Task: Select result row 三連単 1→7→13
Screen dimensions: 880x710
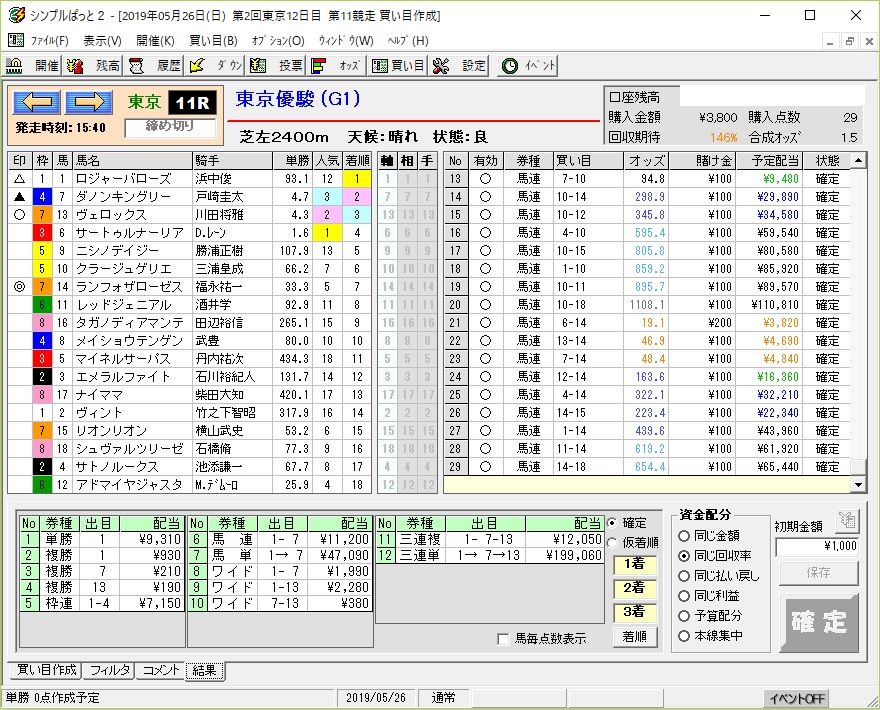Action: click(x=489, y=556)
